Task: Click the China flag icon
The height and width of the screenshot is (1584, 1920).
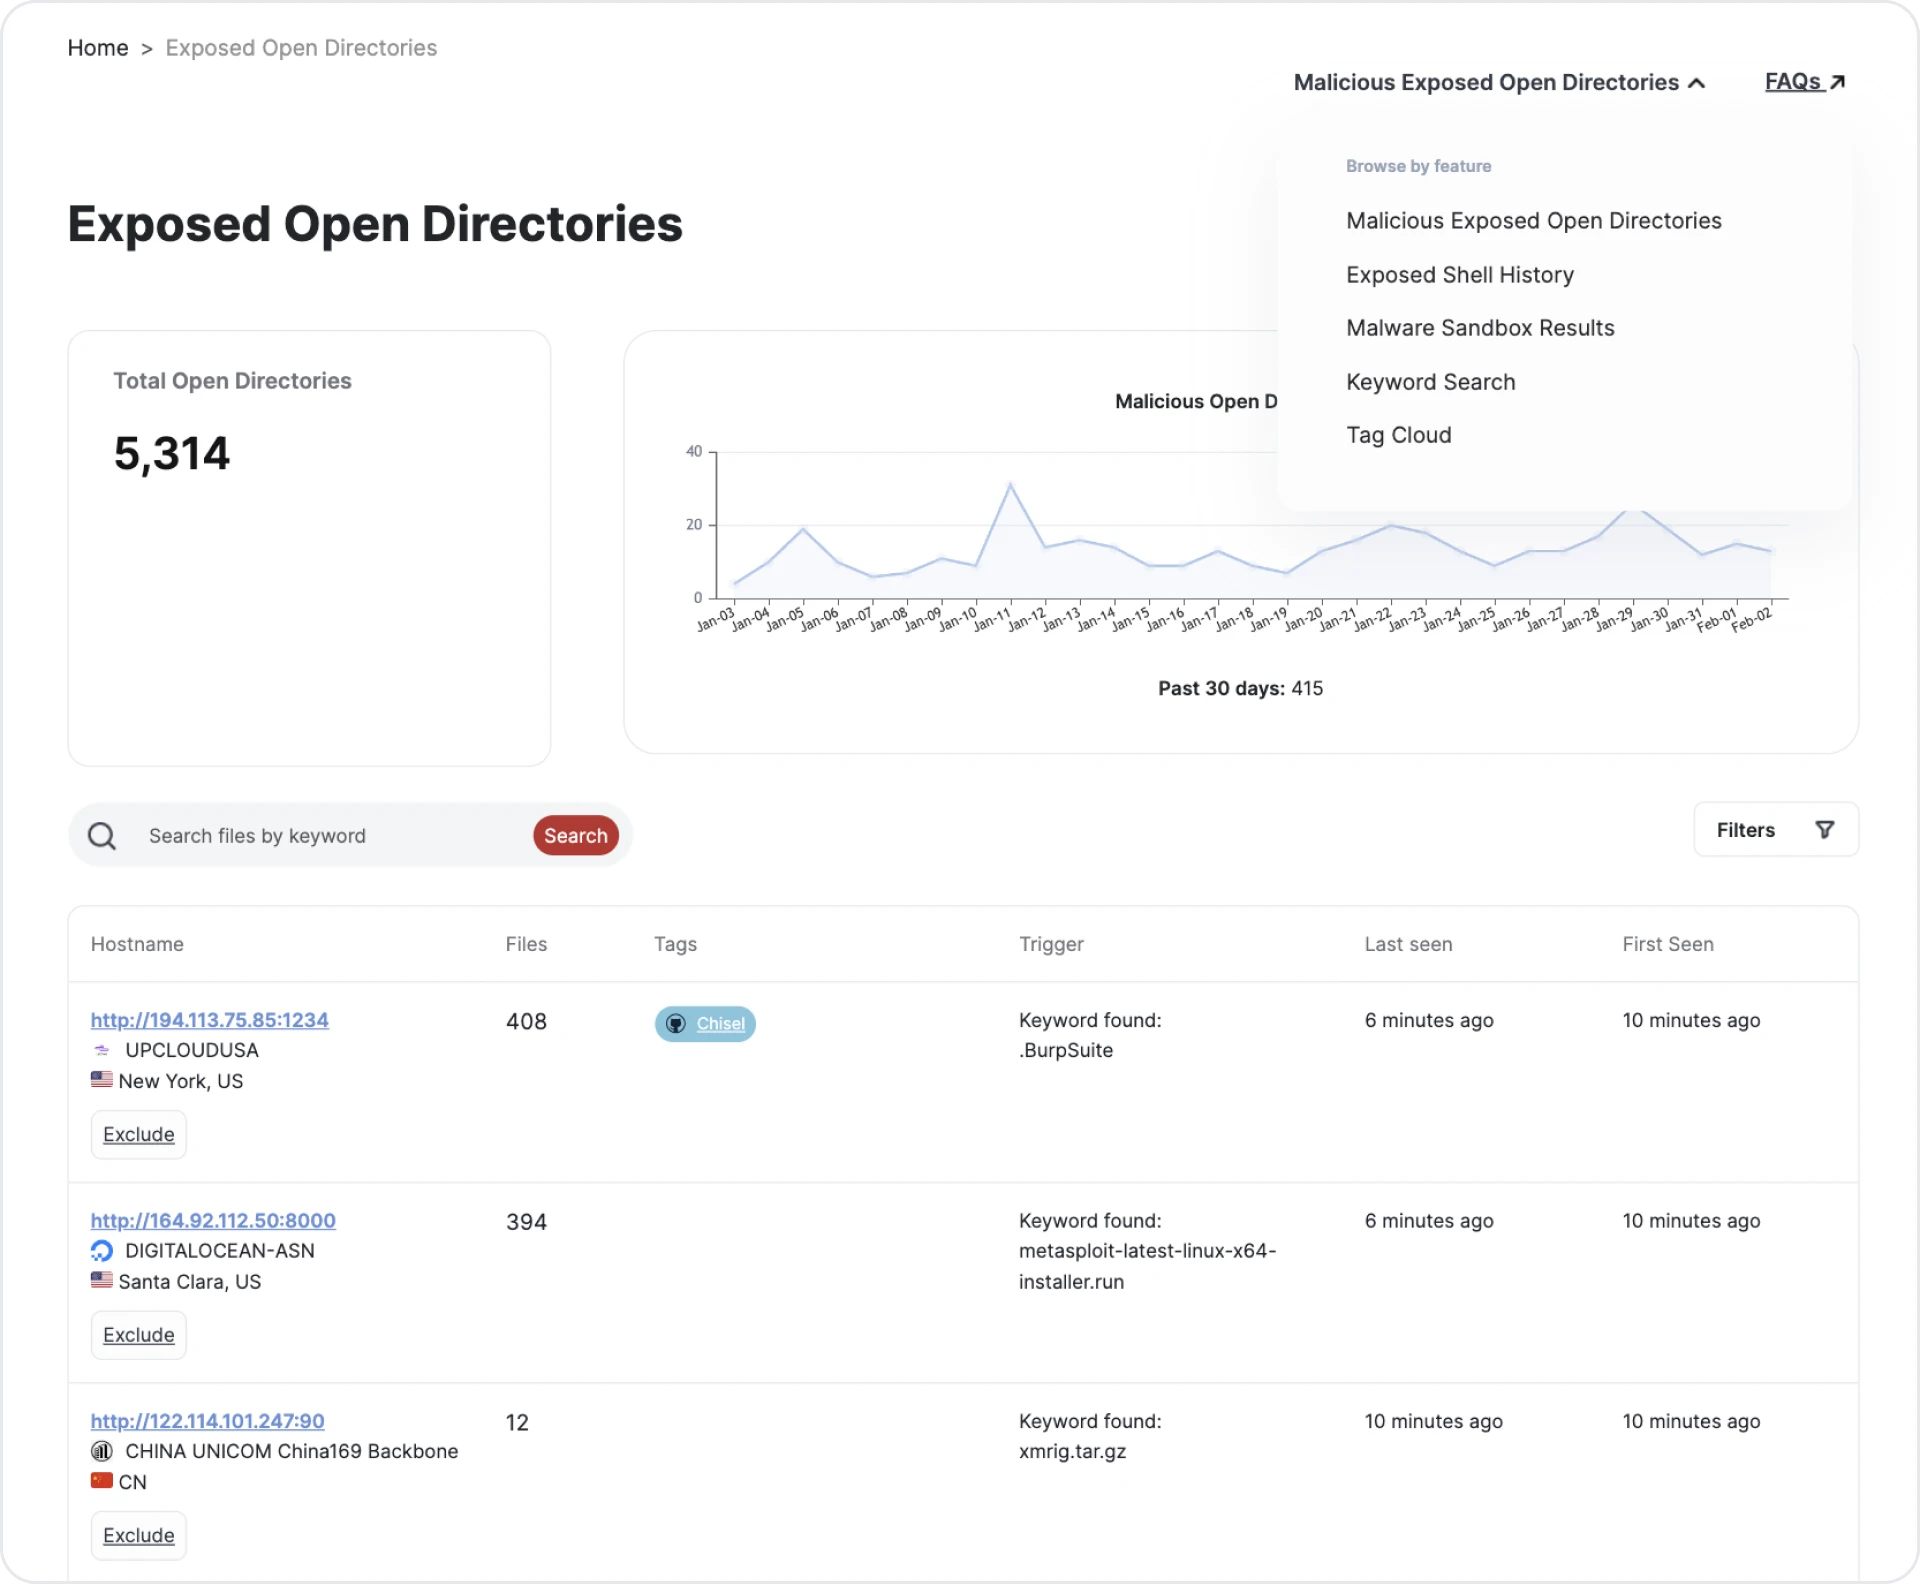Action: [102, 1481]
